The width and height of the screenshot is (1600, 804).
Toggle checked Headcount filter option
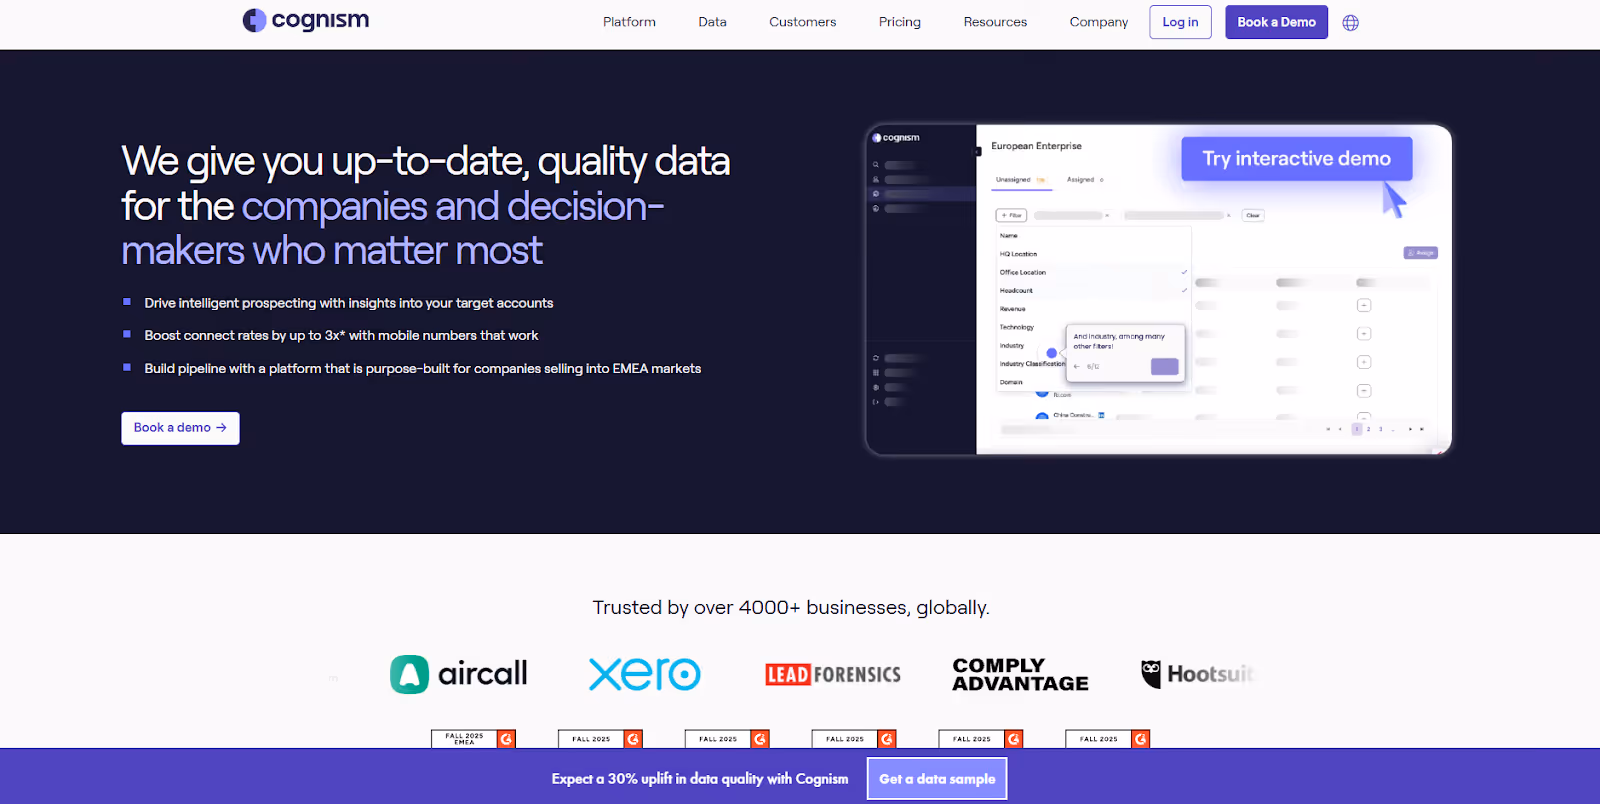(1093, 290)
